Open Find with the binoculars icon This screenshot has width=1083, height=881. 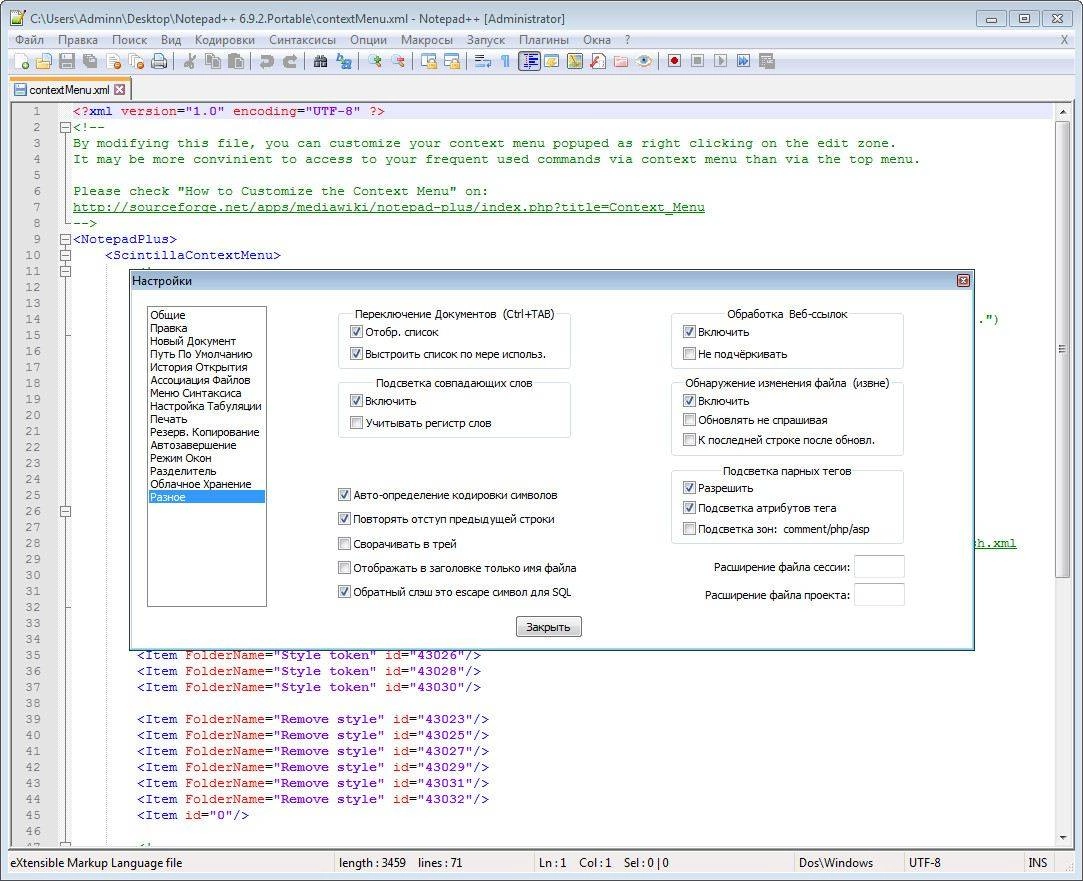pyautogui.click(x=320, y=61)
